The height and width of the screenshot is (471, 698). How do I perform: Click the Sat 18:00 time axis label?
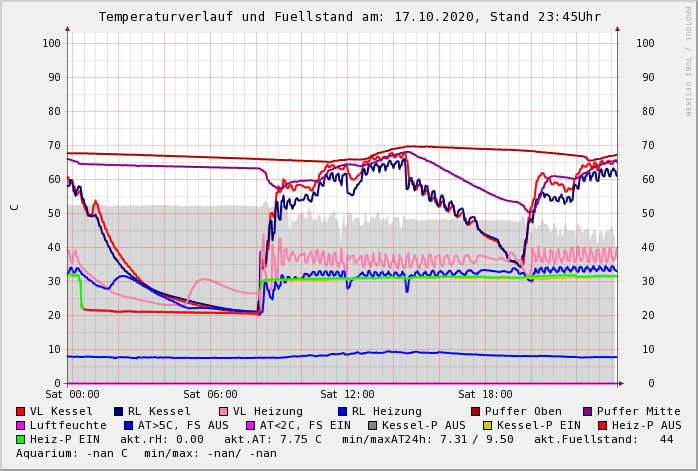[x=485, y=395]
